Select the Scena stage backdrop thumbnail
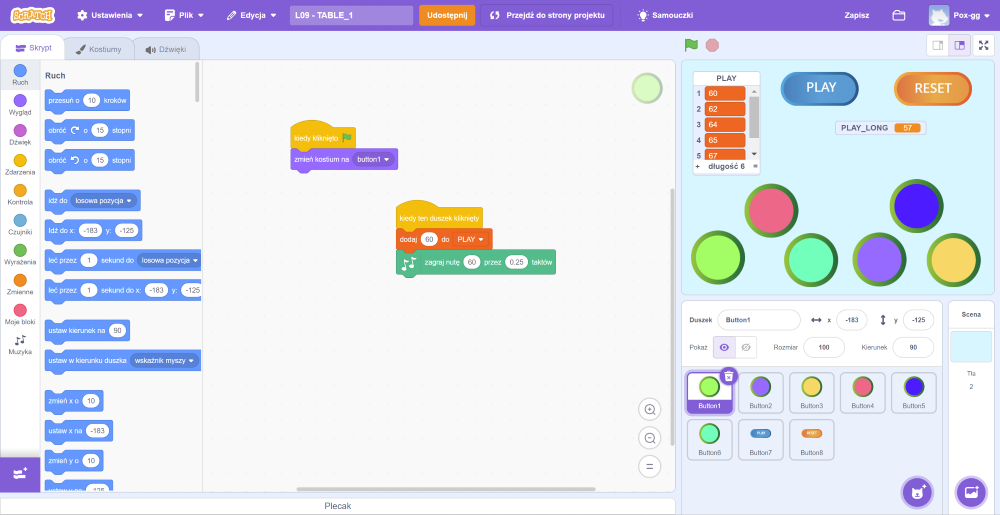 click(971, 347)
